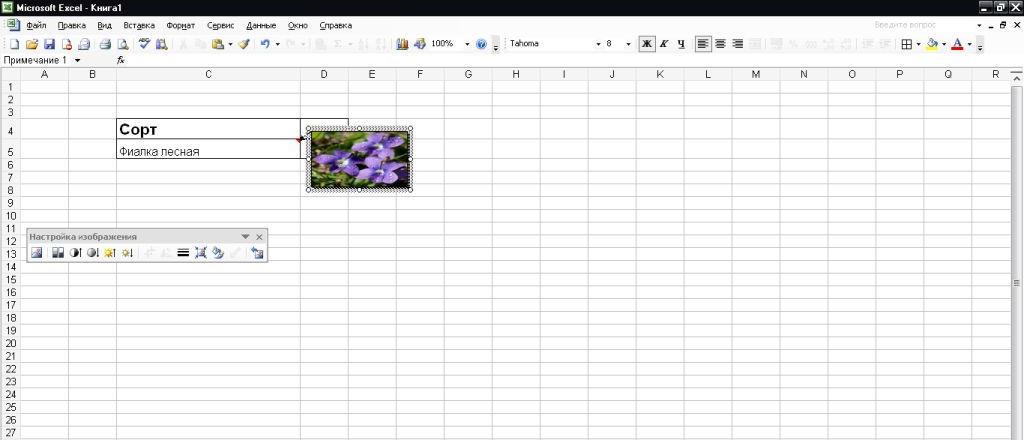Click column C header
This screenshot has width=1024, height=440.
coord(208,74)
